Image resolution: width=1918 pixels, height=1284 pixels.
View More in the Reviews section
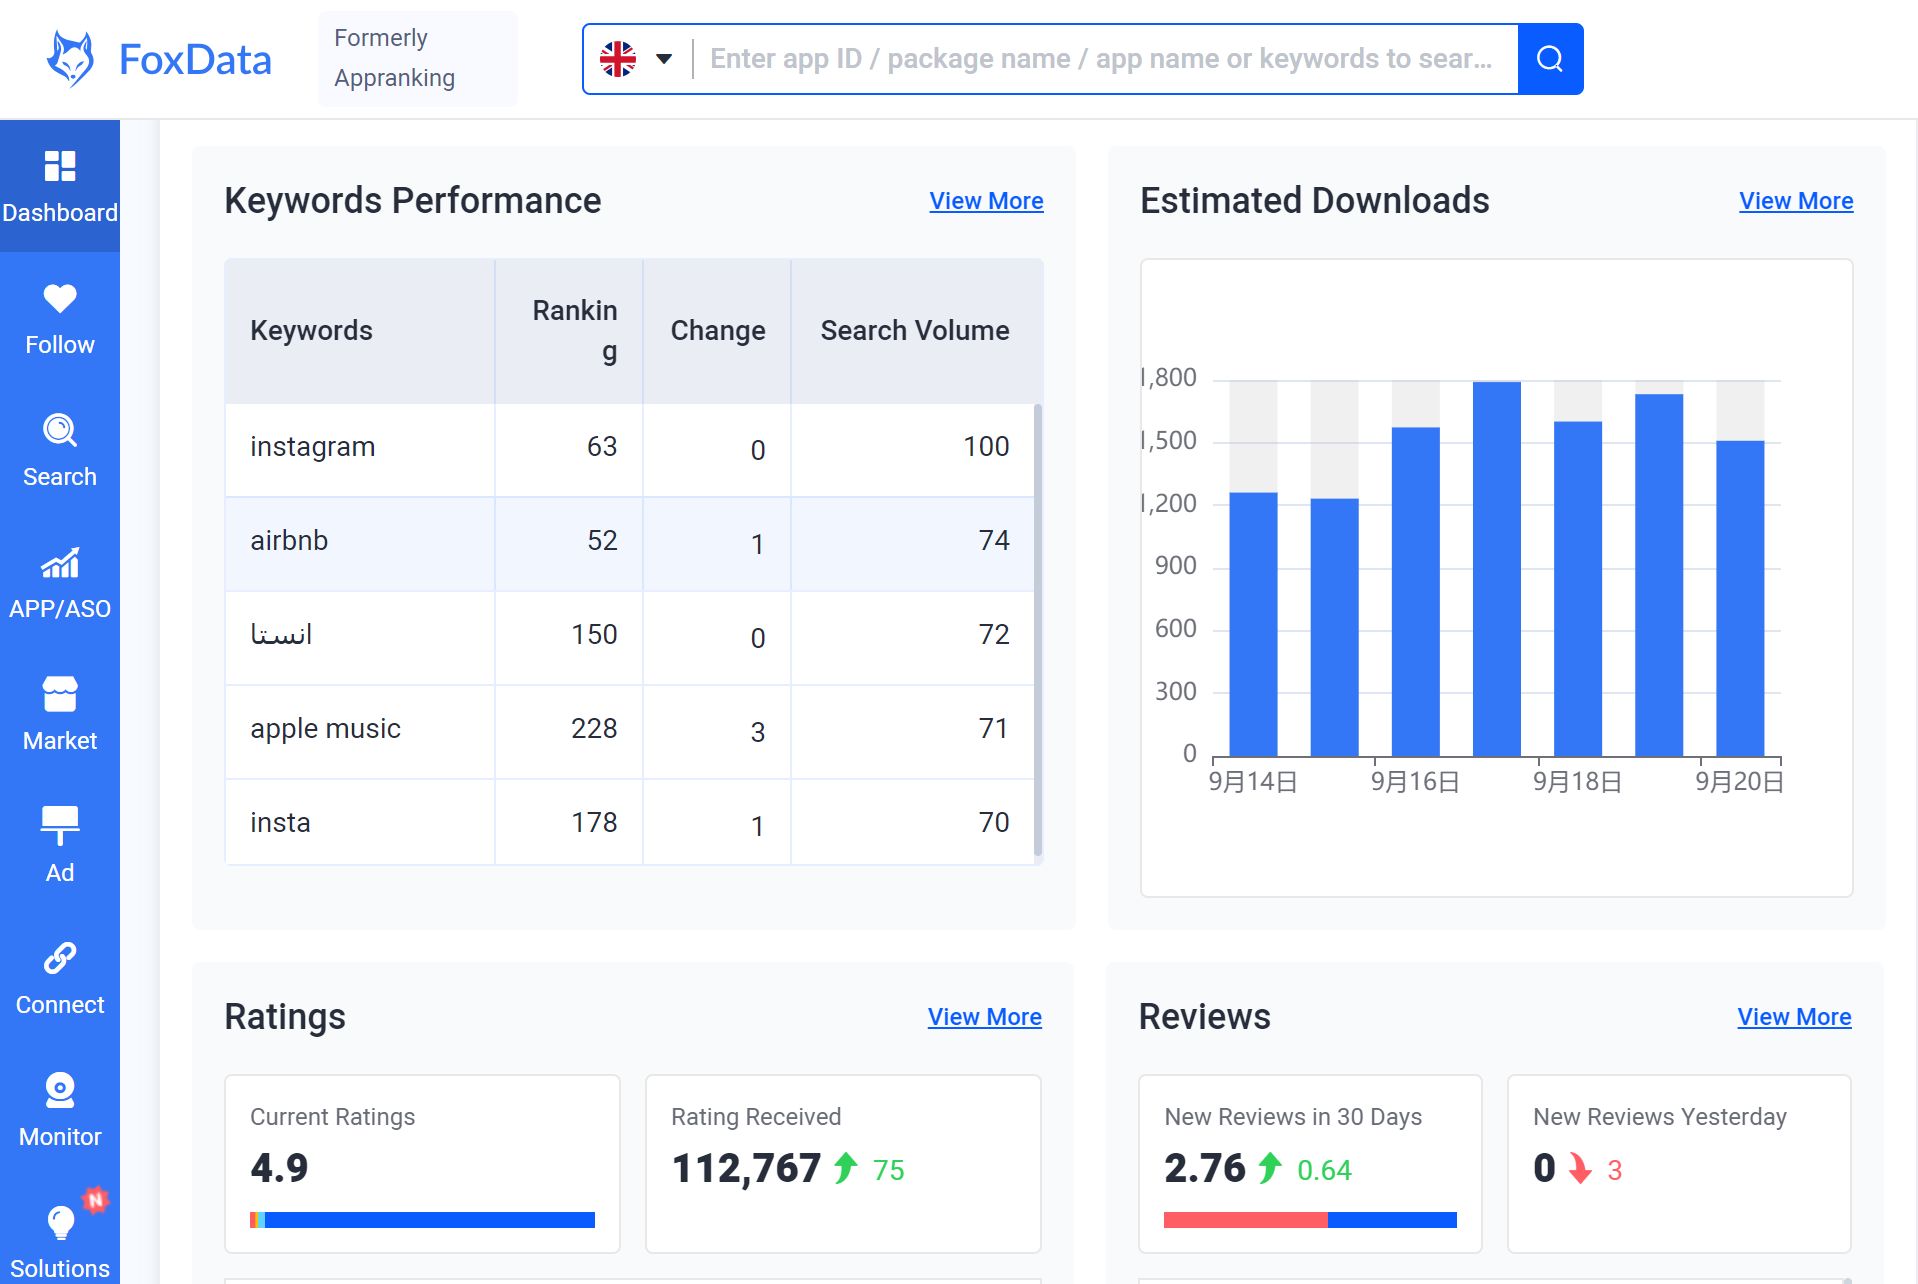pyautogui.click(x=1793, y=1017)
